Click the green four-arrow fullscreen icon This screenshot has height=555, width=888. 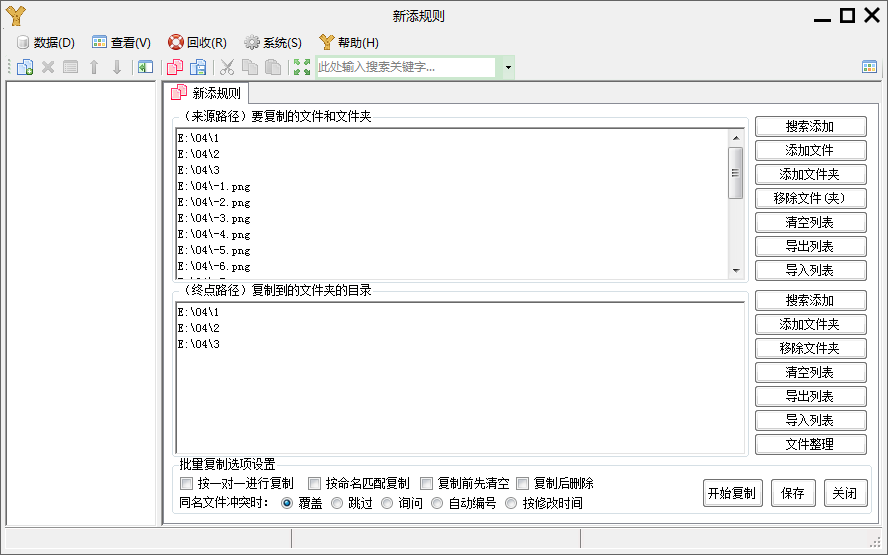(x=302, y=67)
